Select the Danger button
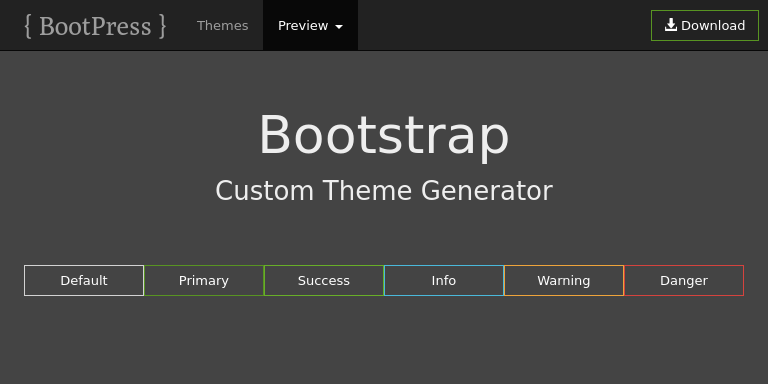Image resolution: width=768 pixels, height=384 pixels. (x=684, y=281)
